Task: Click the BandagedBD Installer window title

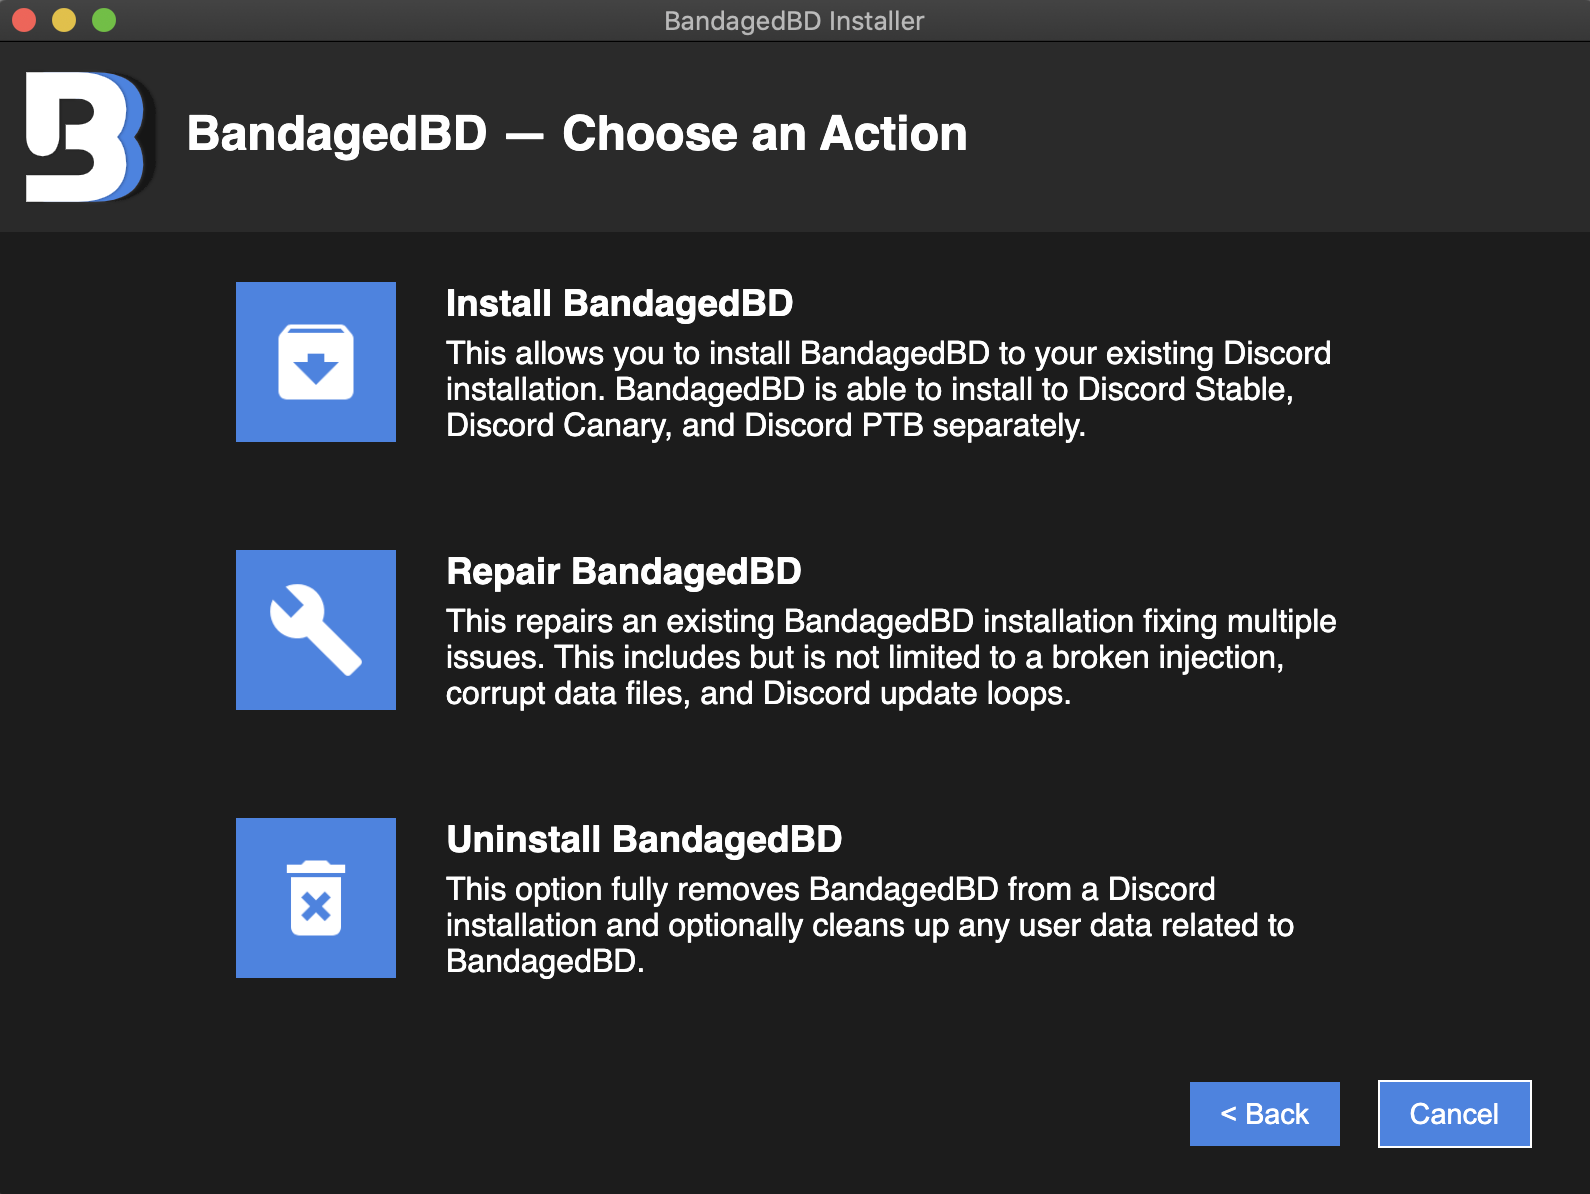Action: 795,21
